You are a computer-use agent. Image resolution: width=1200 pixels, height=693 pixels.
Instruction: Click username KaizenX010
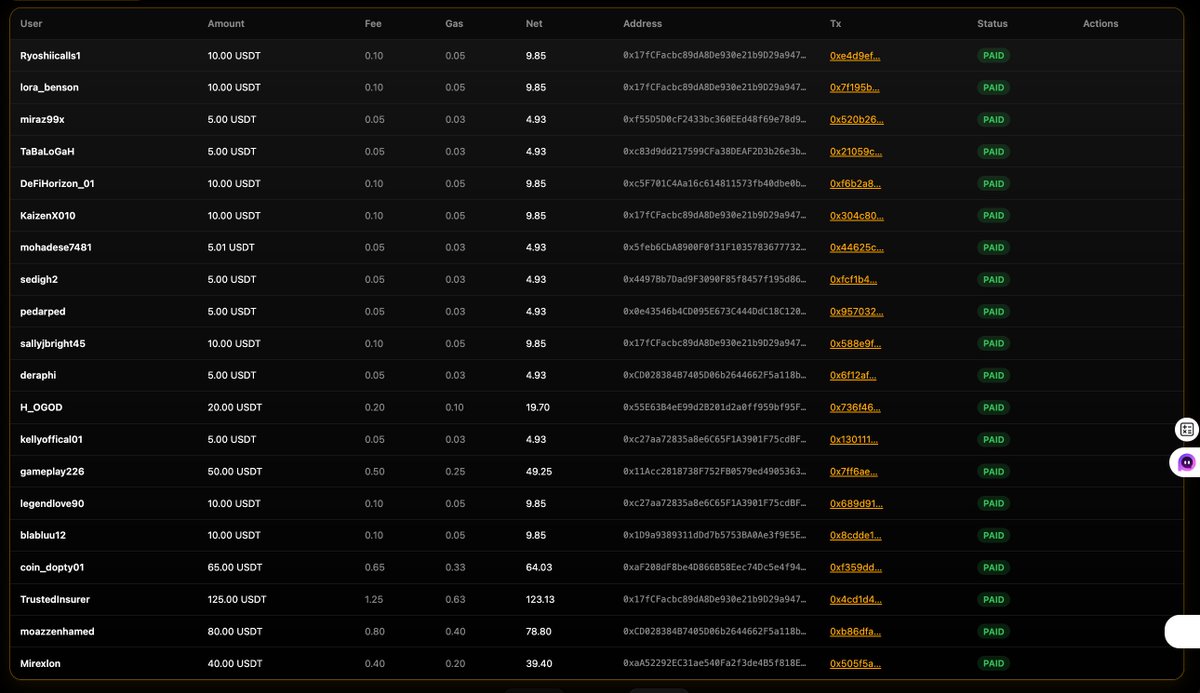(48, 216)
